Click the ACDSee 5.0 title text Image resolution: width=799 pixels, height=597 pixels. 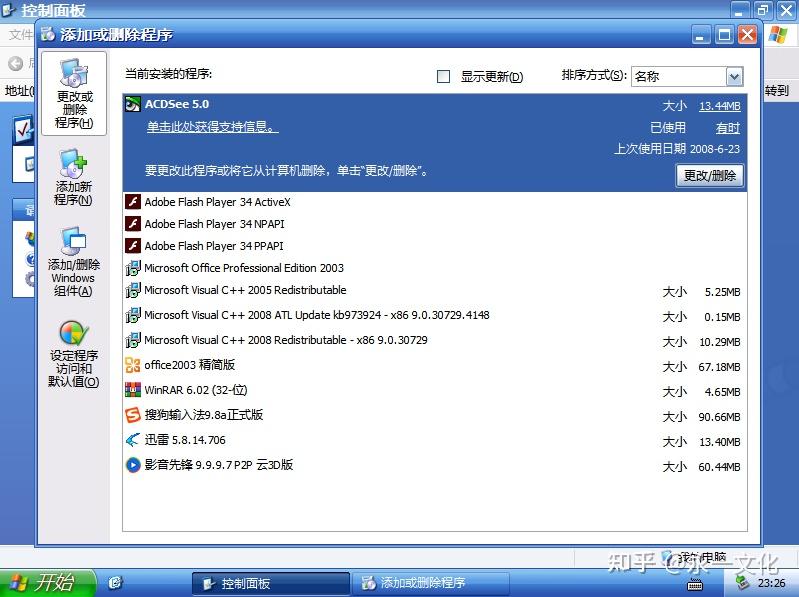pos(177,104)
